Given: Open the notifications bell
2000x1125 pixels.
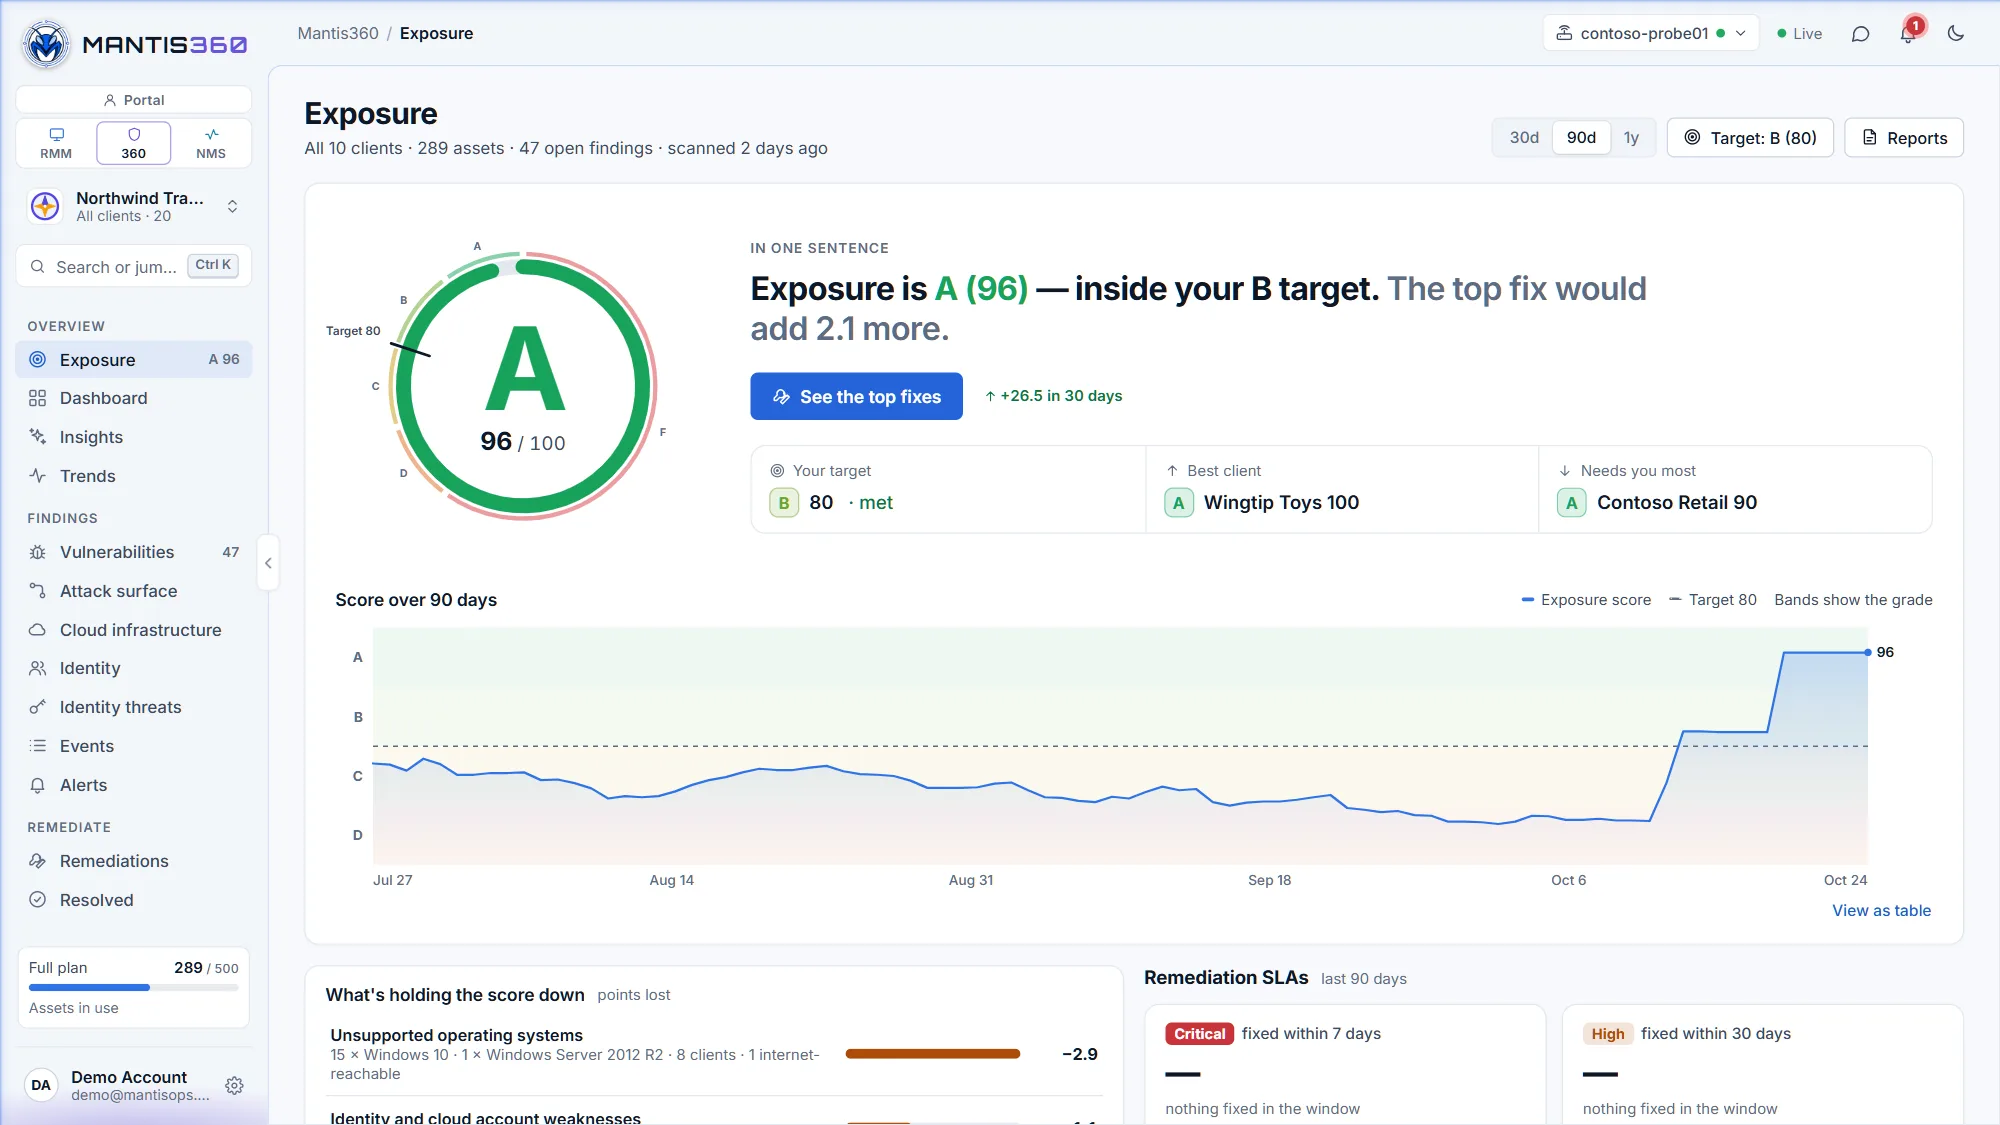Looking at the screenshot, I should [1908, 34].
